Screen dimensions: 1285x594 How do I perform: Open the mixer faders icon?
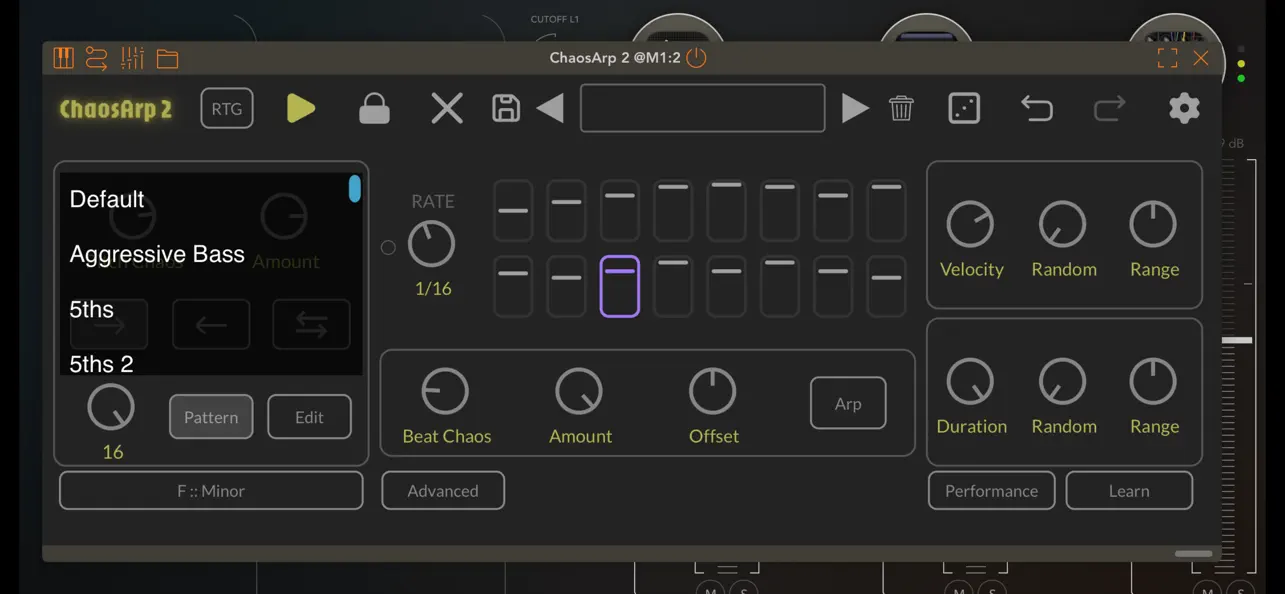click(x=132, y=58)
